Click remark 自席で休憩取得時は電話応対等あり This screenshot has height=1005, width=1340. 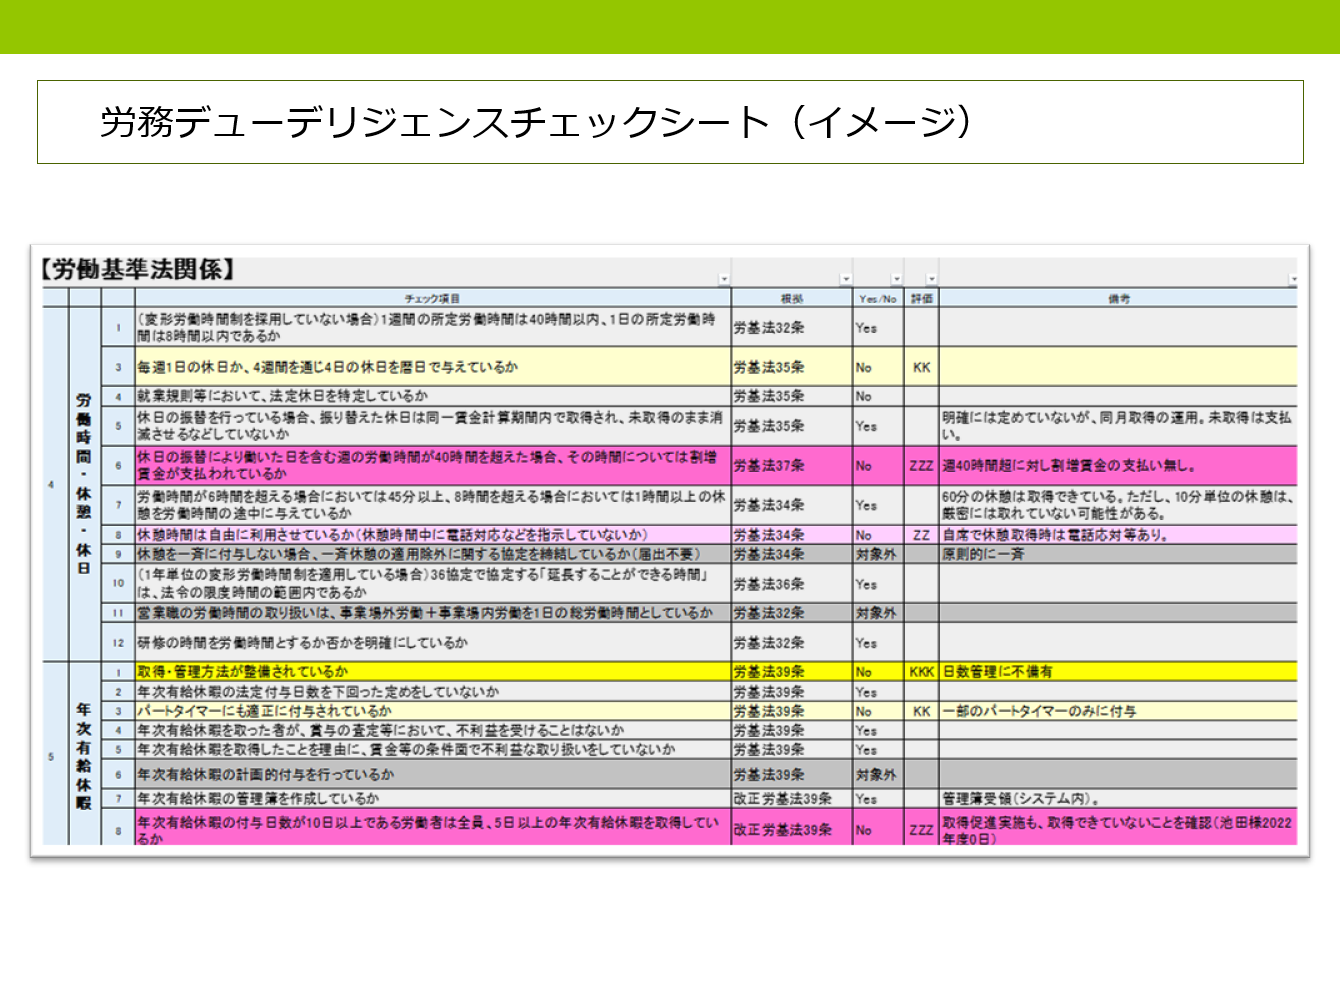tap(1118, 535)
